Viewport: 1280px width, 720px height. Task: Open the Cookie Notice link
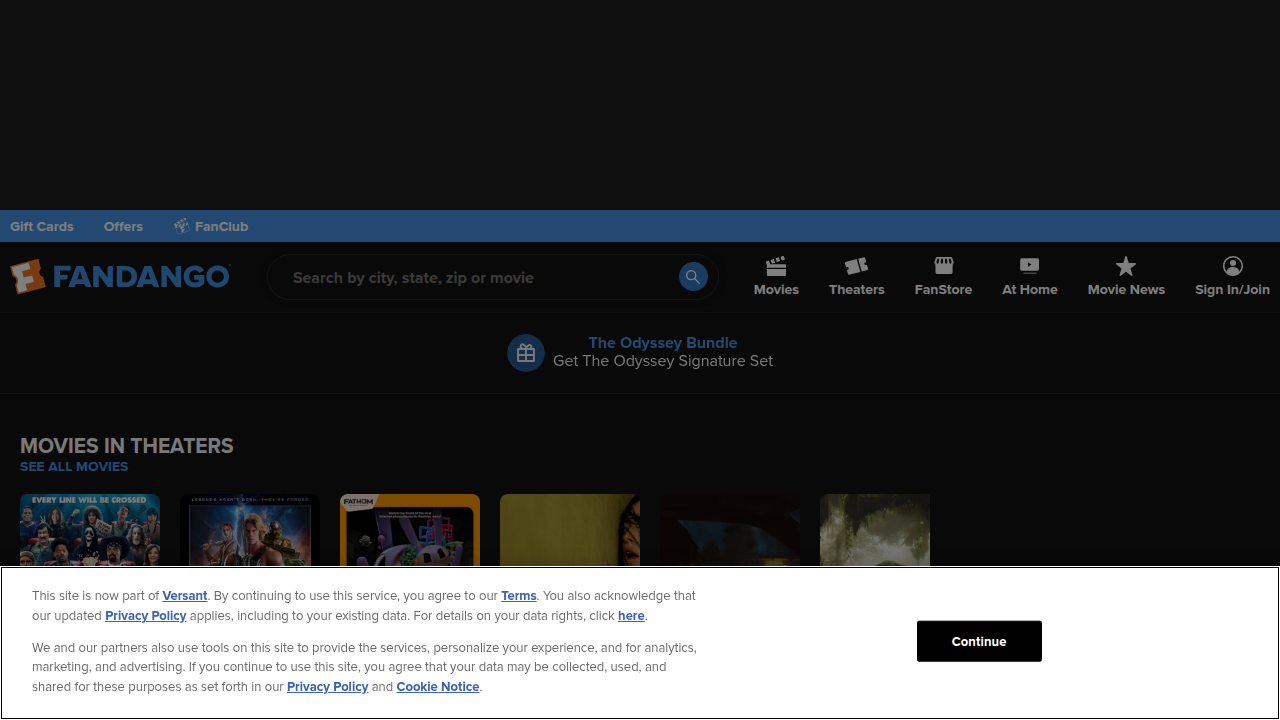point(438,687)
